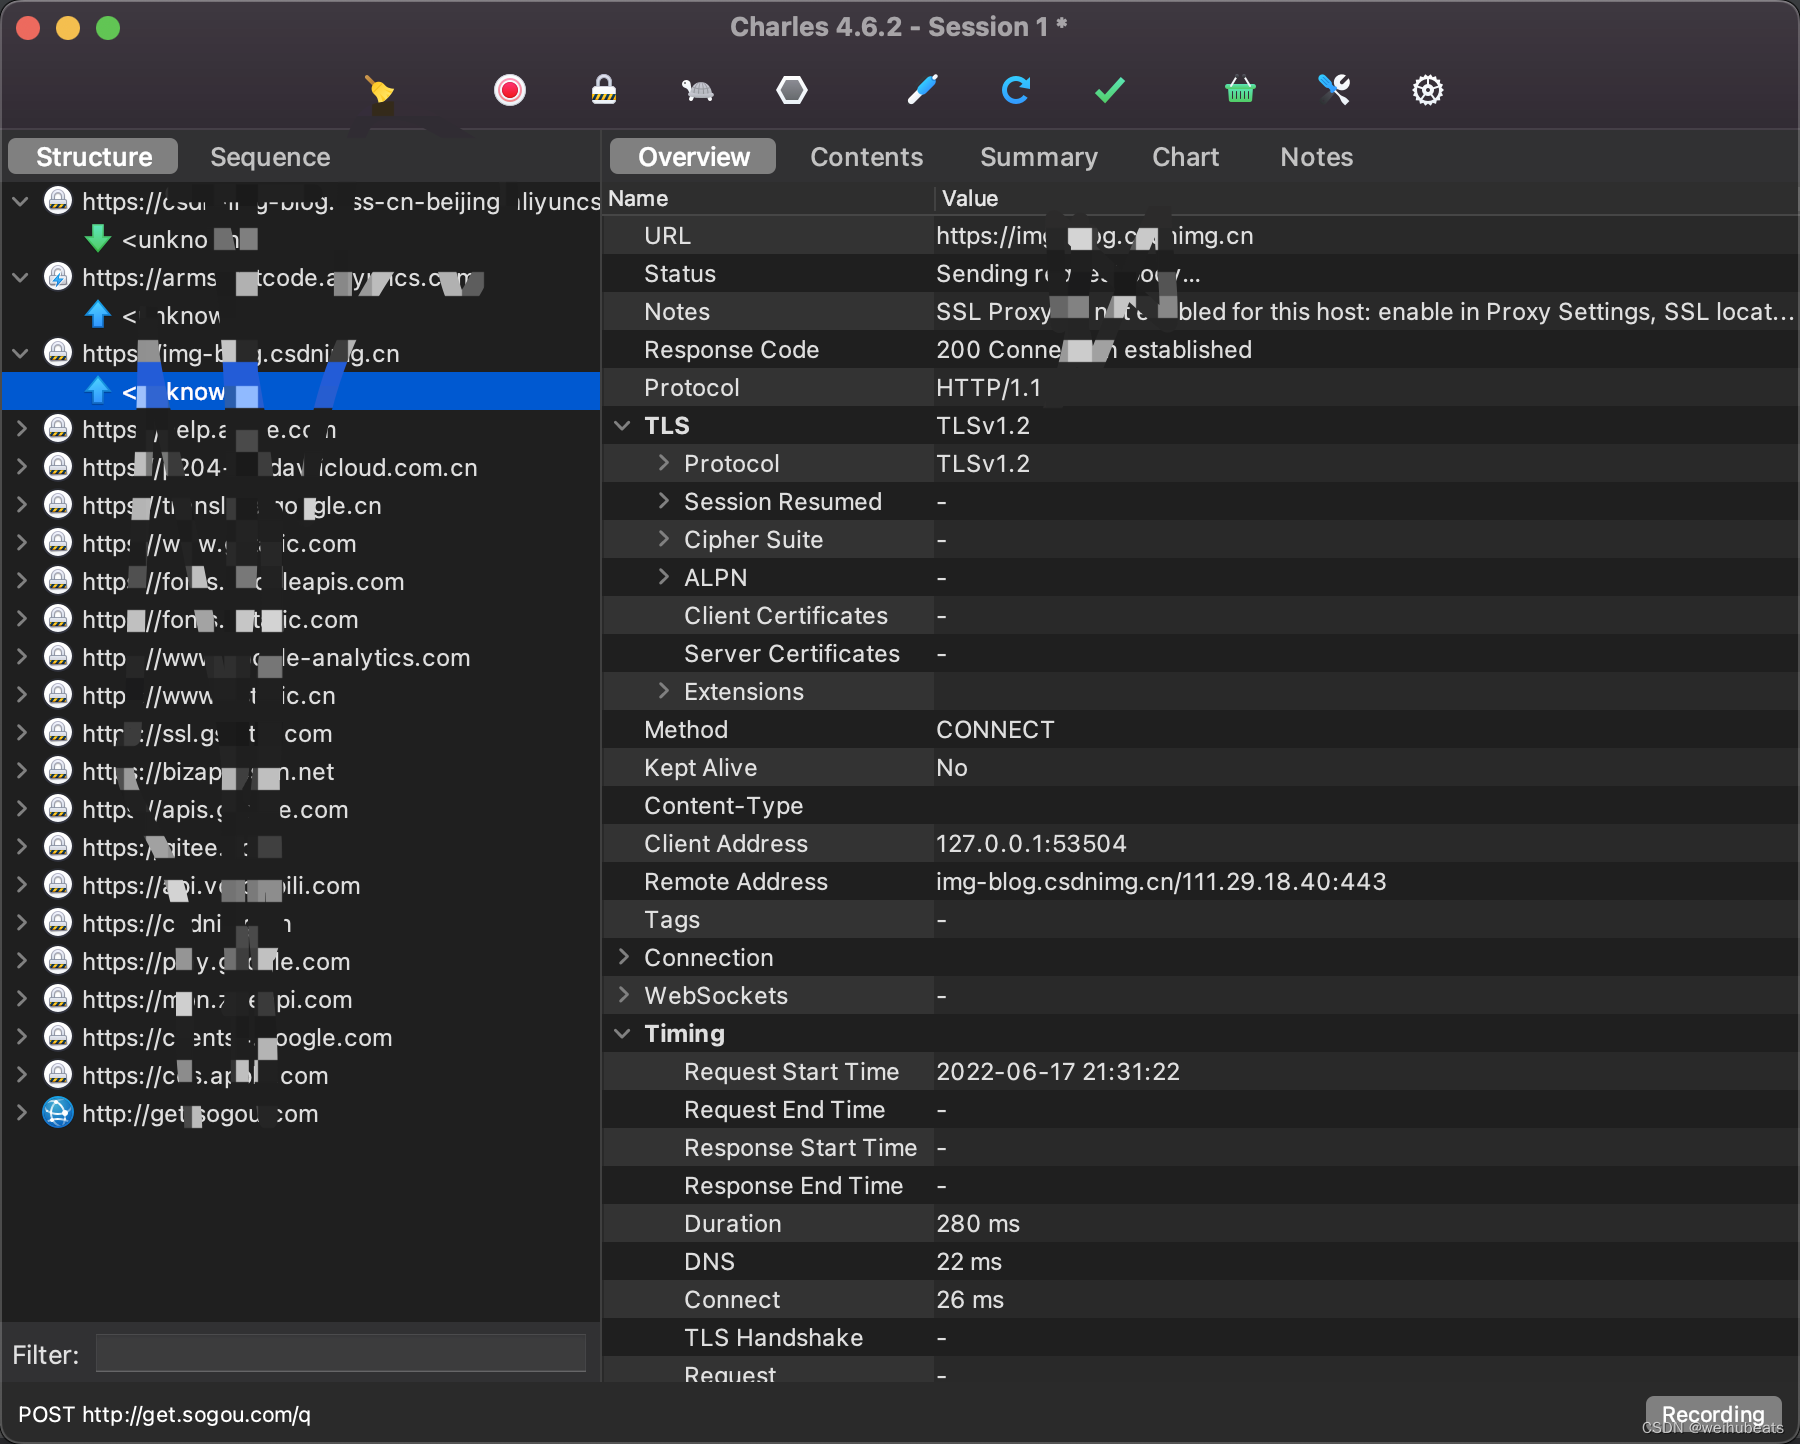Expand the ALPN row
The width and height of the screenshot is (1800, 1444).
pyautogui.click(x=663, y=578)
